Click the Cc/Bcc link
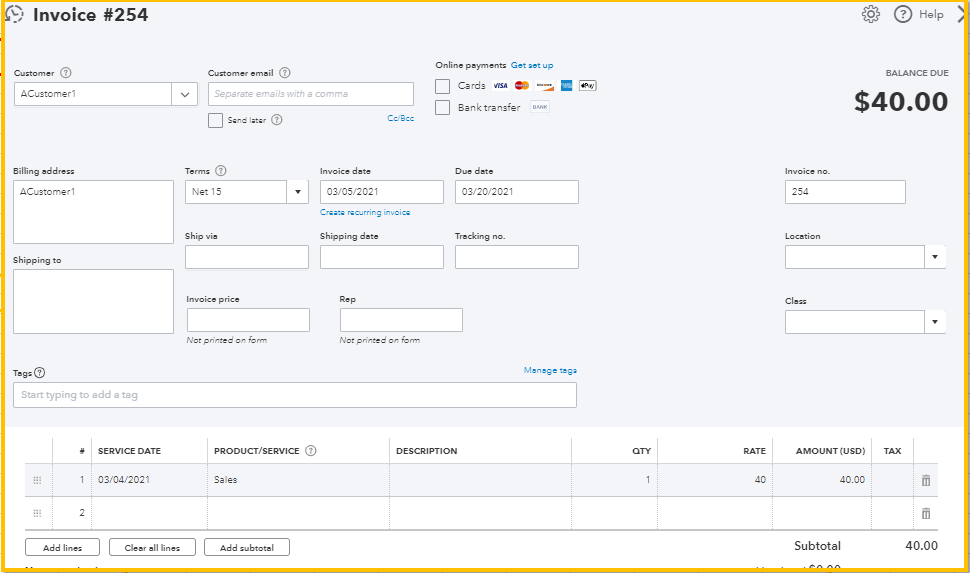This screenshot has width=970, height=573. pos(400,118)
